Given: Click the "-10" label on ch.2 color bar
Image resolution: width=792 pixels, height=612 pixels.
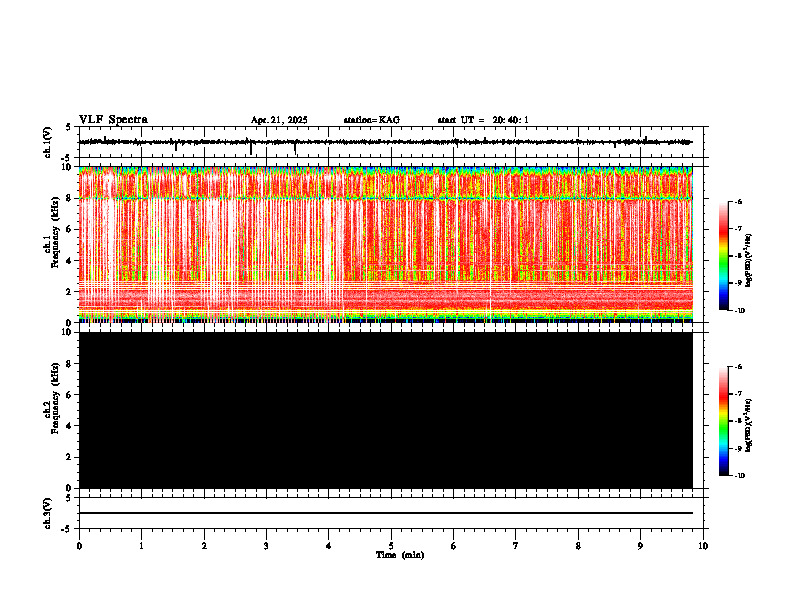Looking at the screenshot, I should (x=739, y=475).
